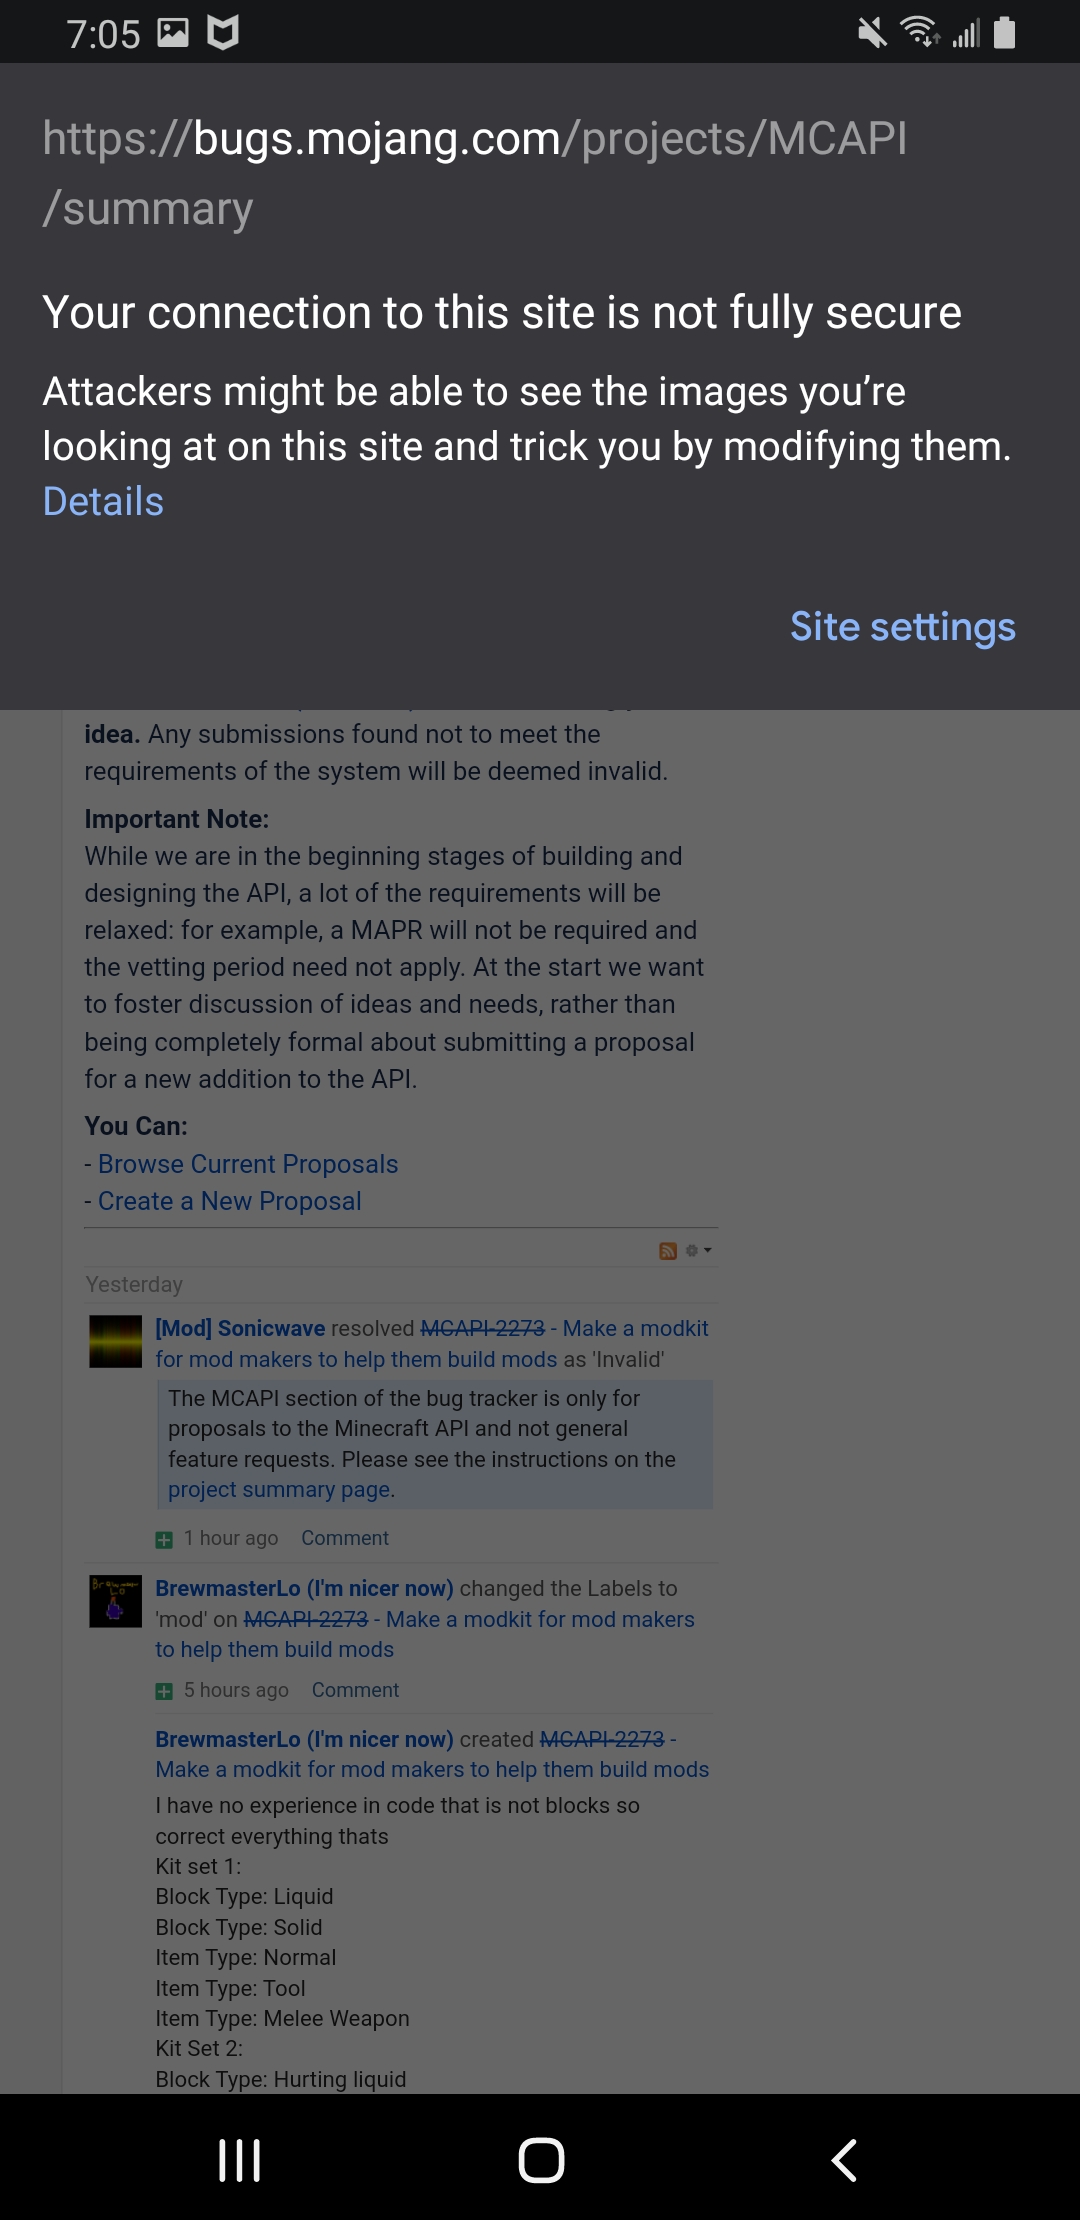
Task: Tap the cellular signal status icon
Action: (x=966, y=33)
